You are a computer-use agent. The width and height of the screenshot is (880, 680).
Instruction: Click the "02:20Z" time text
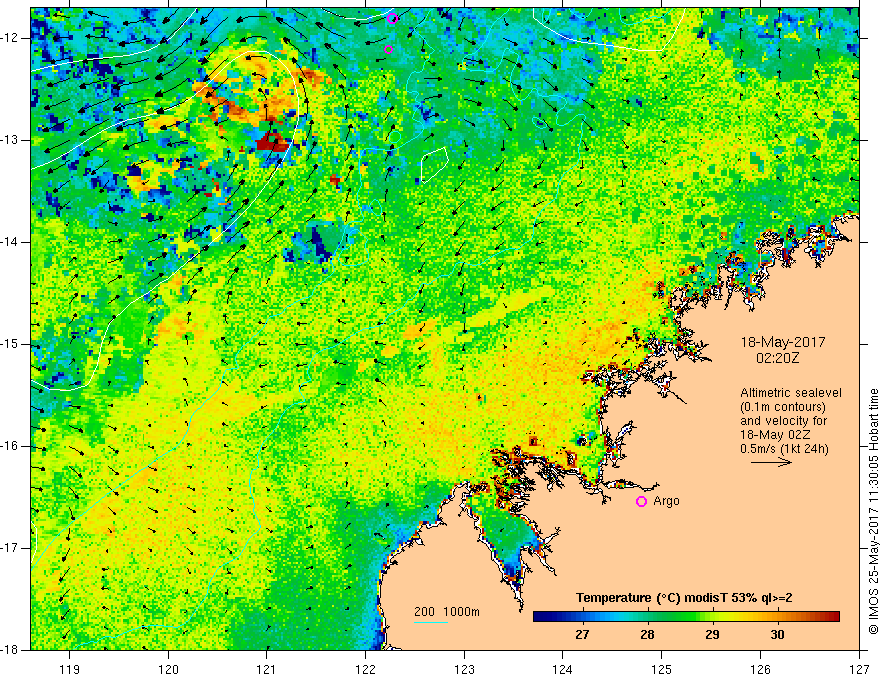[777, 357]
